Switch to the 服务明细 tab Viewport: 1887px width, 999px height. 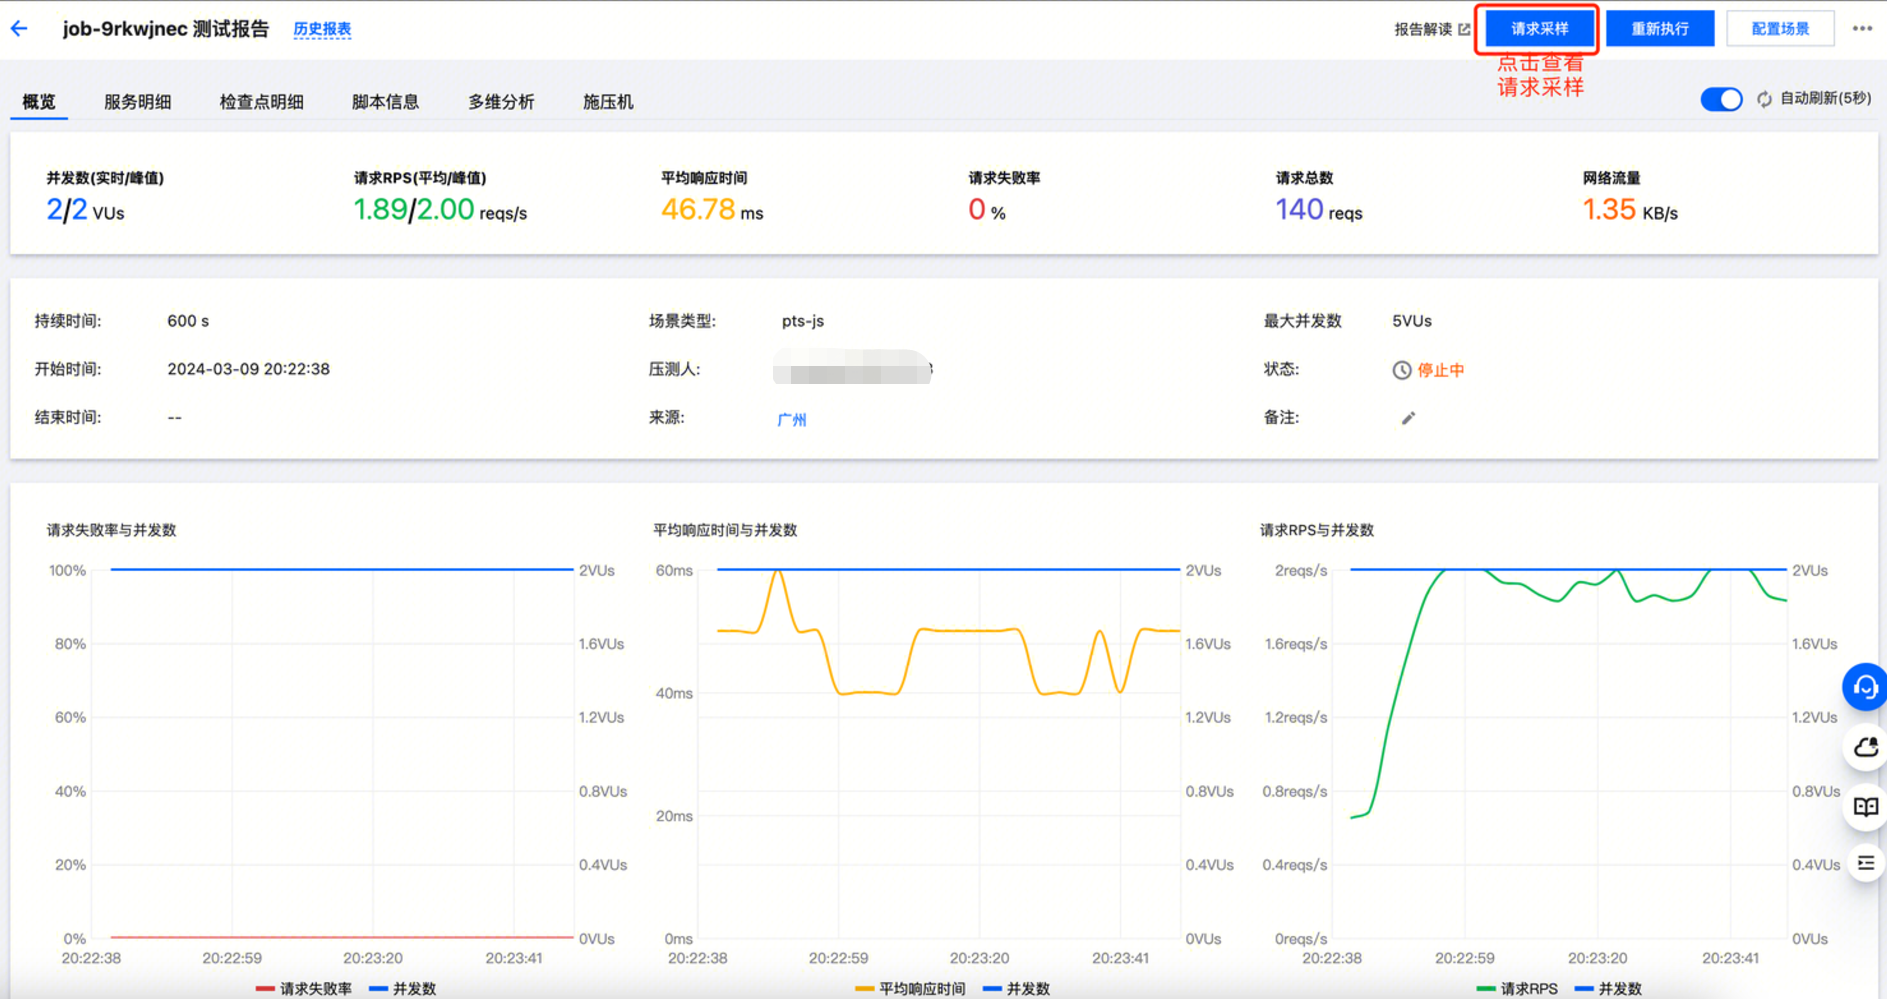(x=138, y=102)
